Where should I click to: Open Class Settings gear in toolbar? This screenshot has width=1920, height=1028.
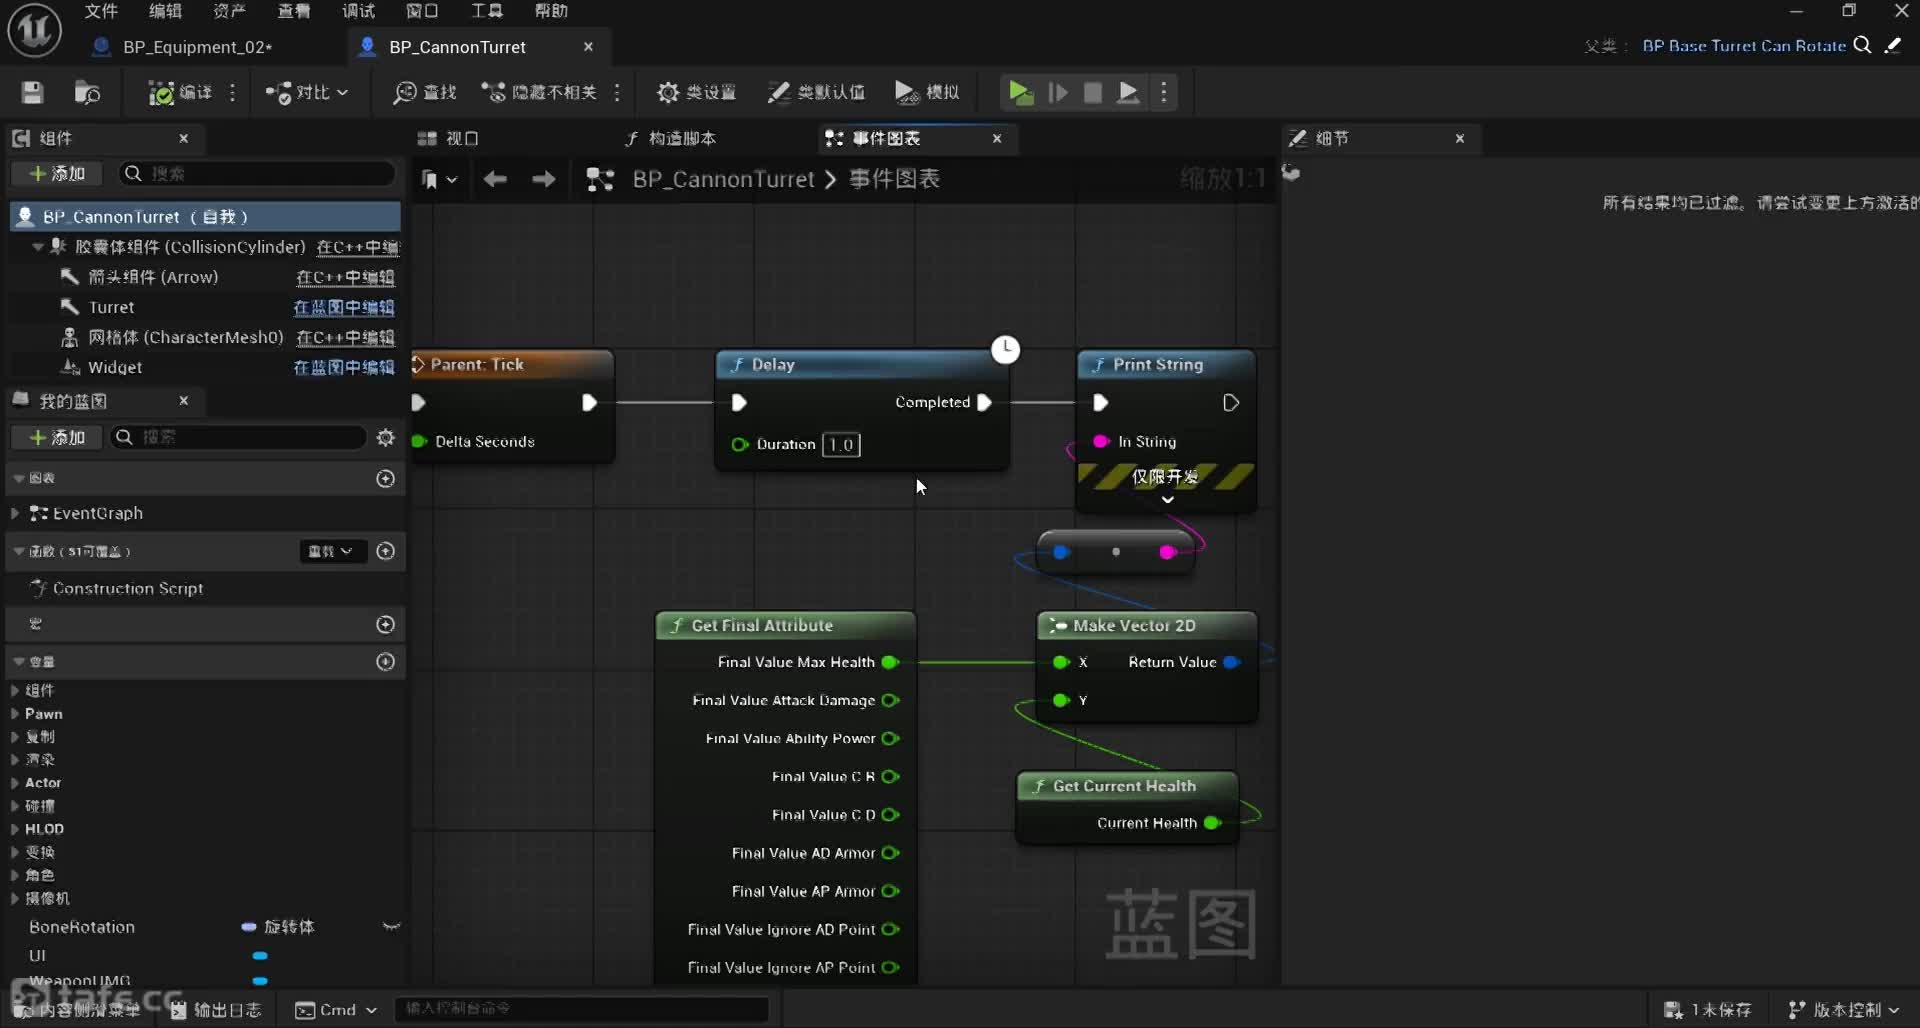tap(667, 93)
